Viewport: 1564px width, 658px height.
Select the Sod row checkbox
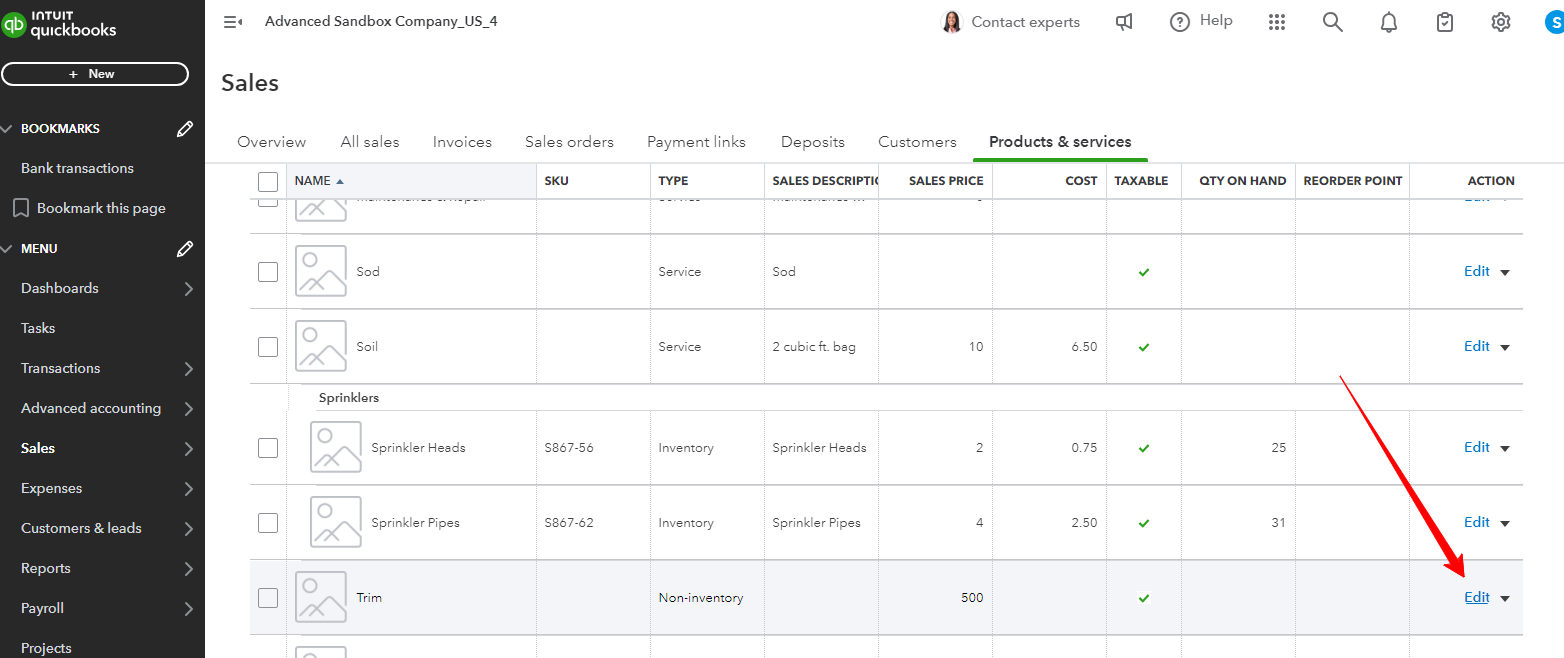pos(268,272)
